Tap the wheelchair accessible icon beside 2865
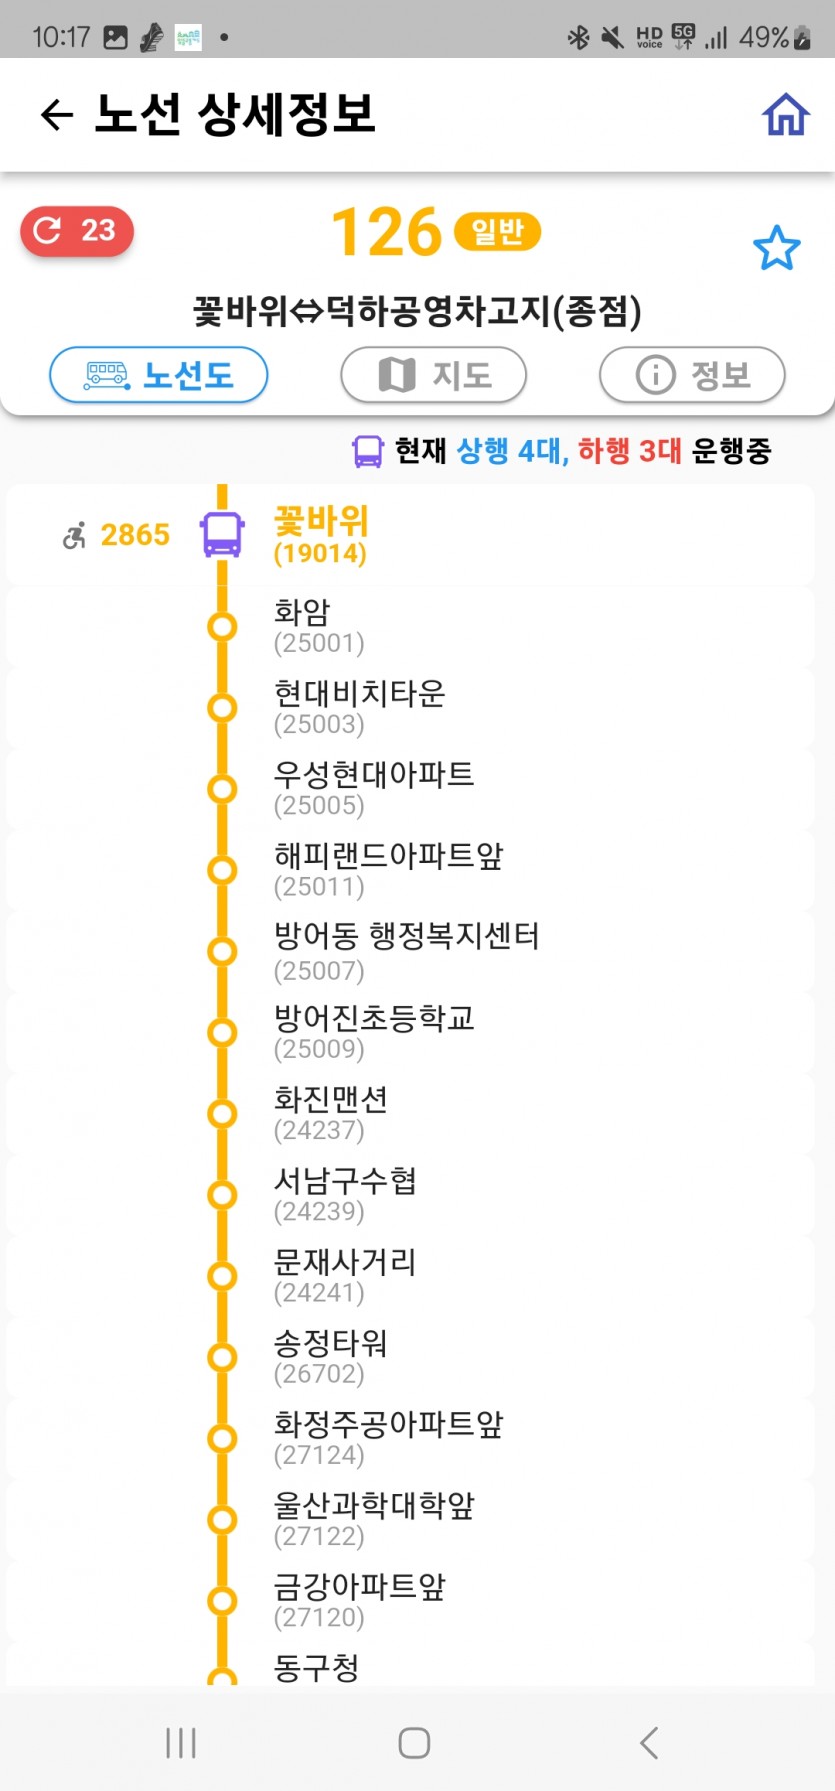The image size is (835, 1791). [x=74, y=536]
